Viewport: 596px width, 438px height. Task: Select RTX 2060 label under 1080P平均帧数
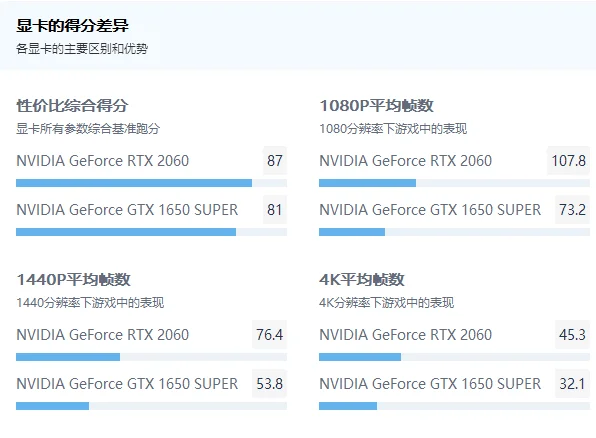[406, 161]
